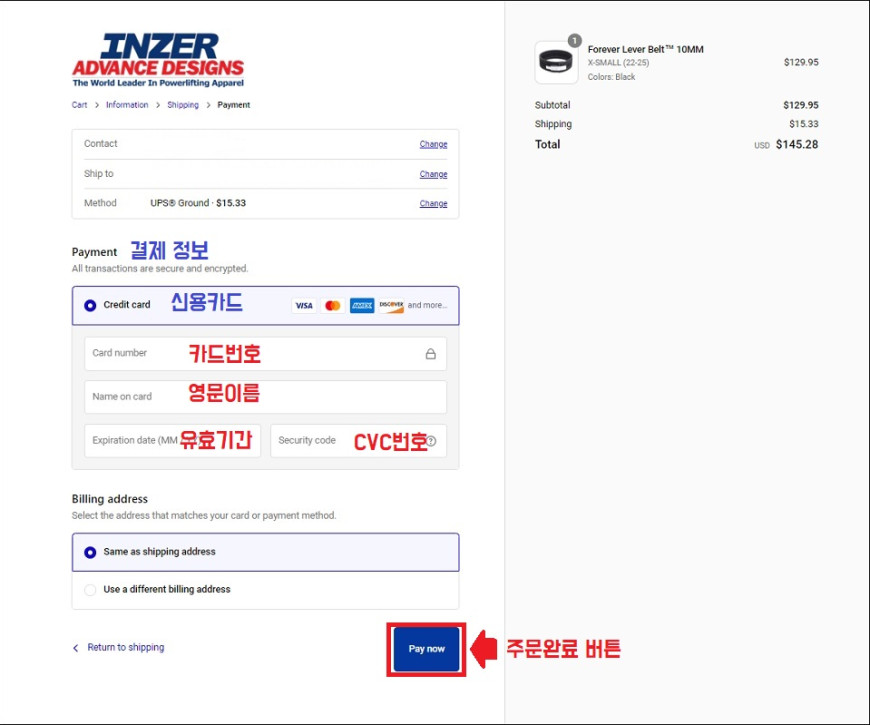This screenshot has height=725, width=870.
Task: Click the lock icon in Card number field
Action: point(431,354)
